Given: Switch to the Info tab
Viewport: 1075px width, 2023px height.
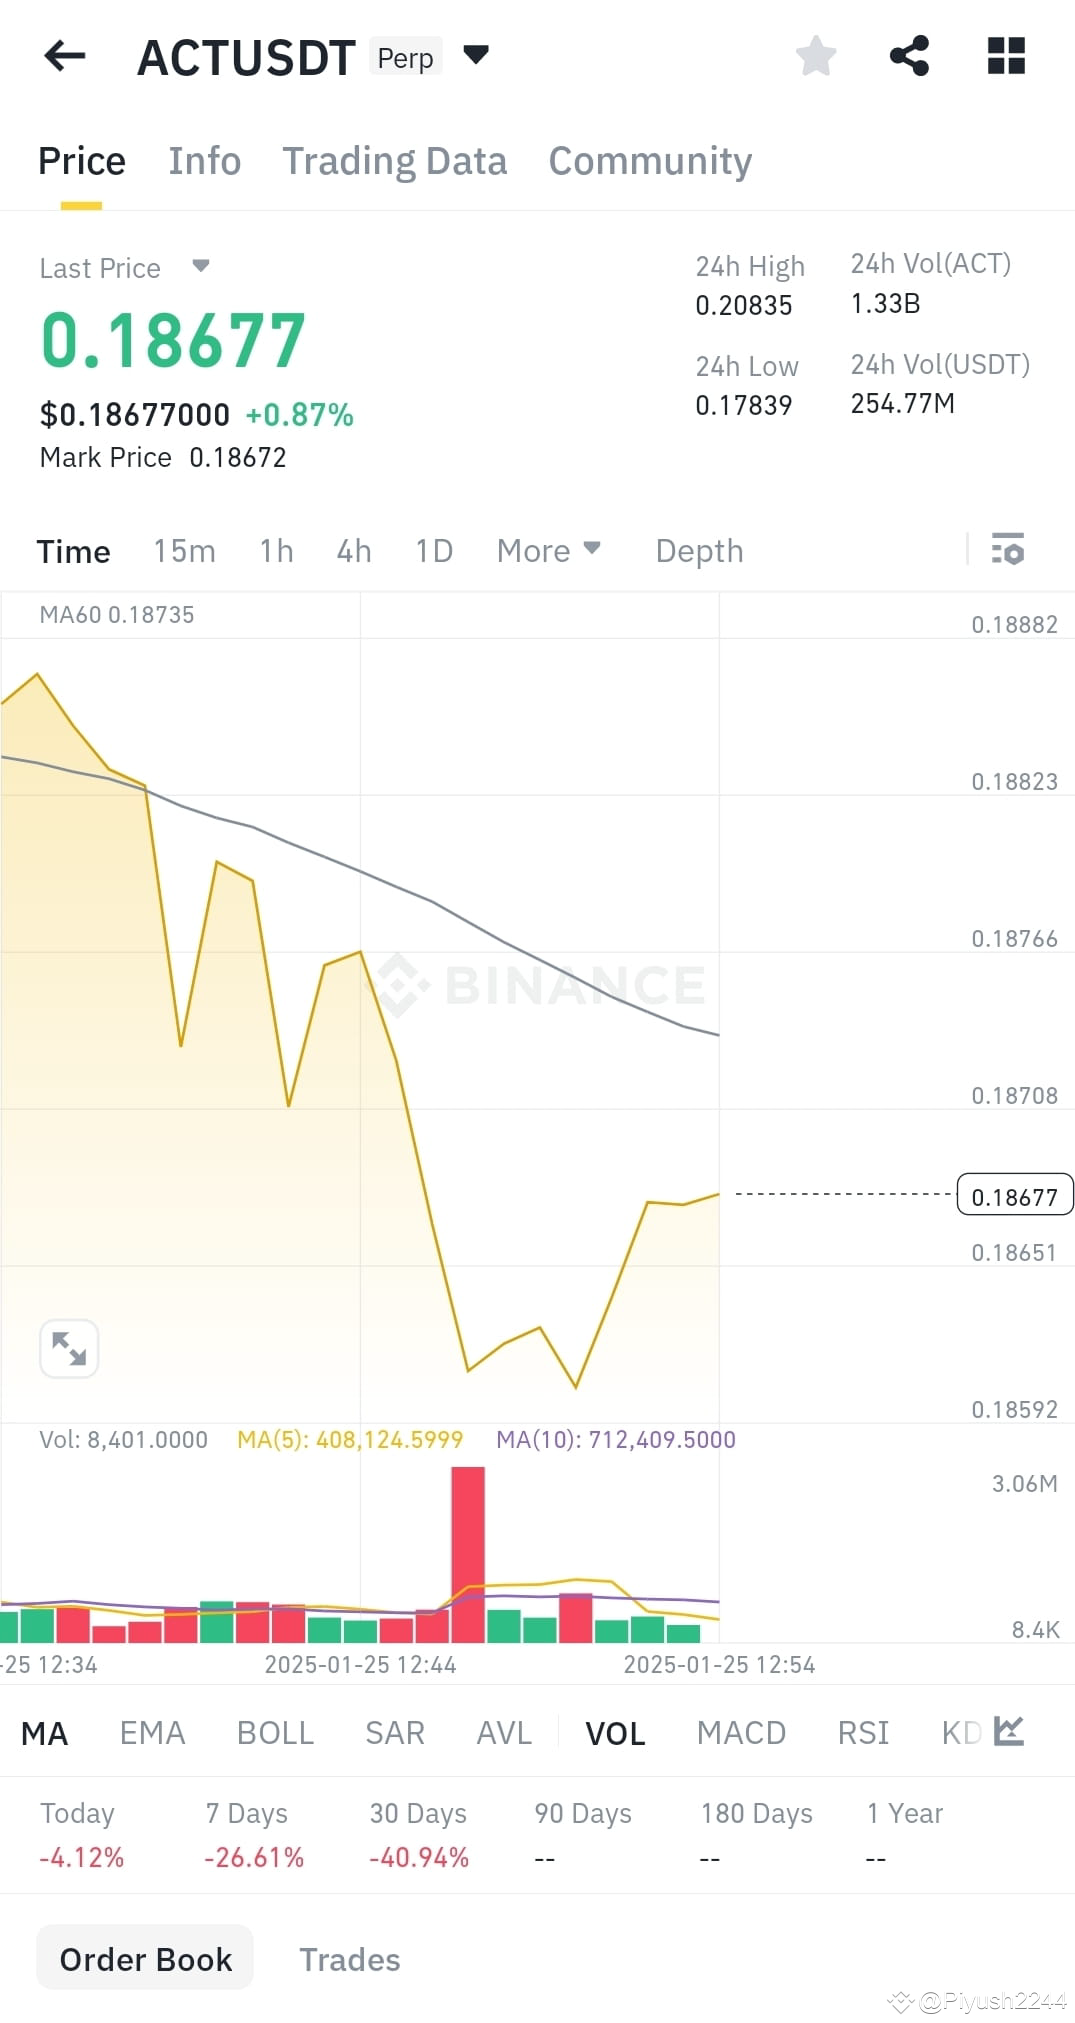Looking at the screenshot, I should click(204, 161).
